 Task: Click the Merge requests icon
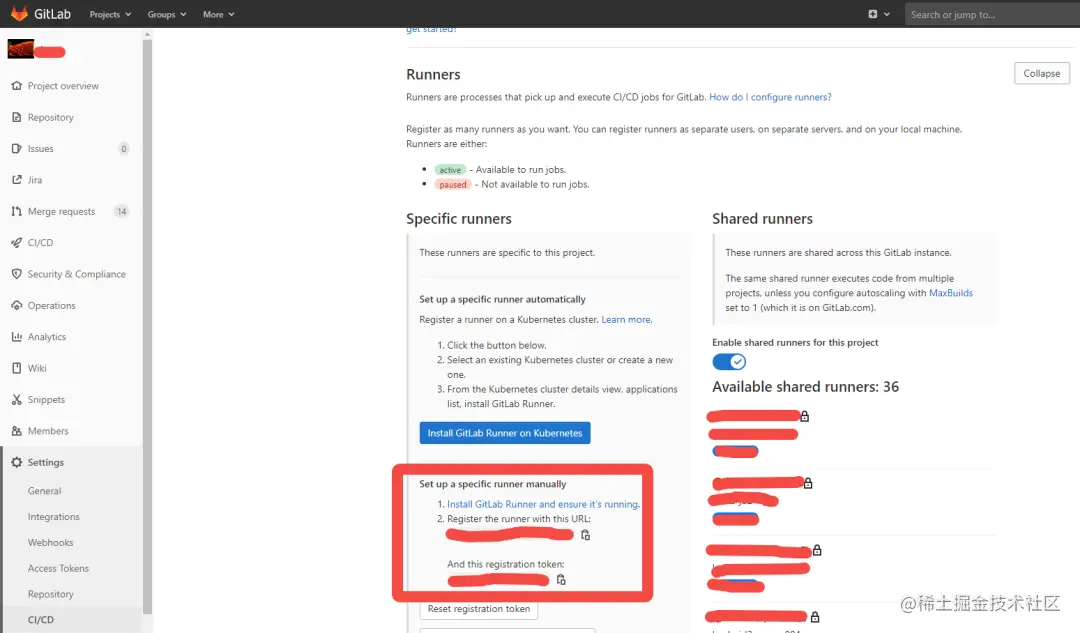(17, 211)
